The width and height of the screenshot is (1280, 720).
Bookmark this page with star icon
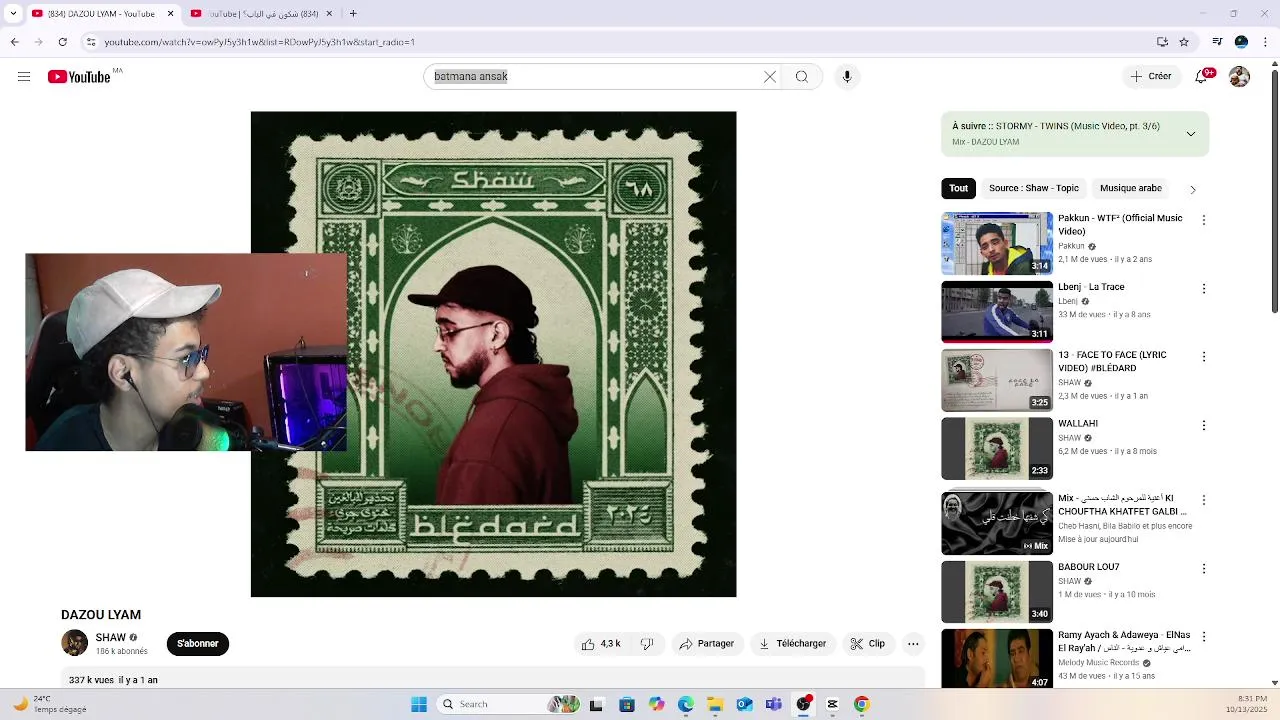pyautogui.click(x=1184, y=42)
